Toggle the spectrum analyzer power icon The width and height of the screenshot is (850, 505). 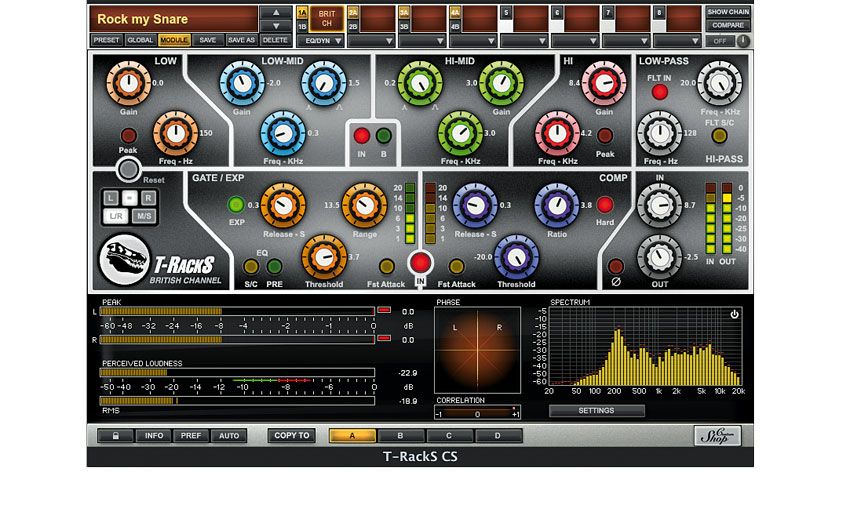pos(734,314)
